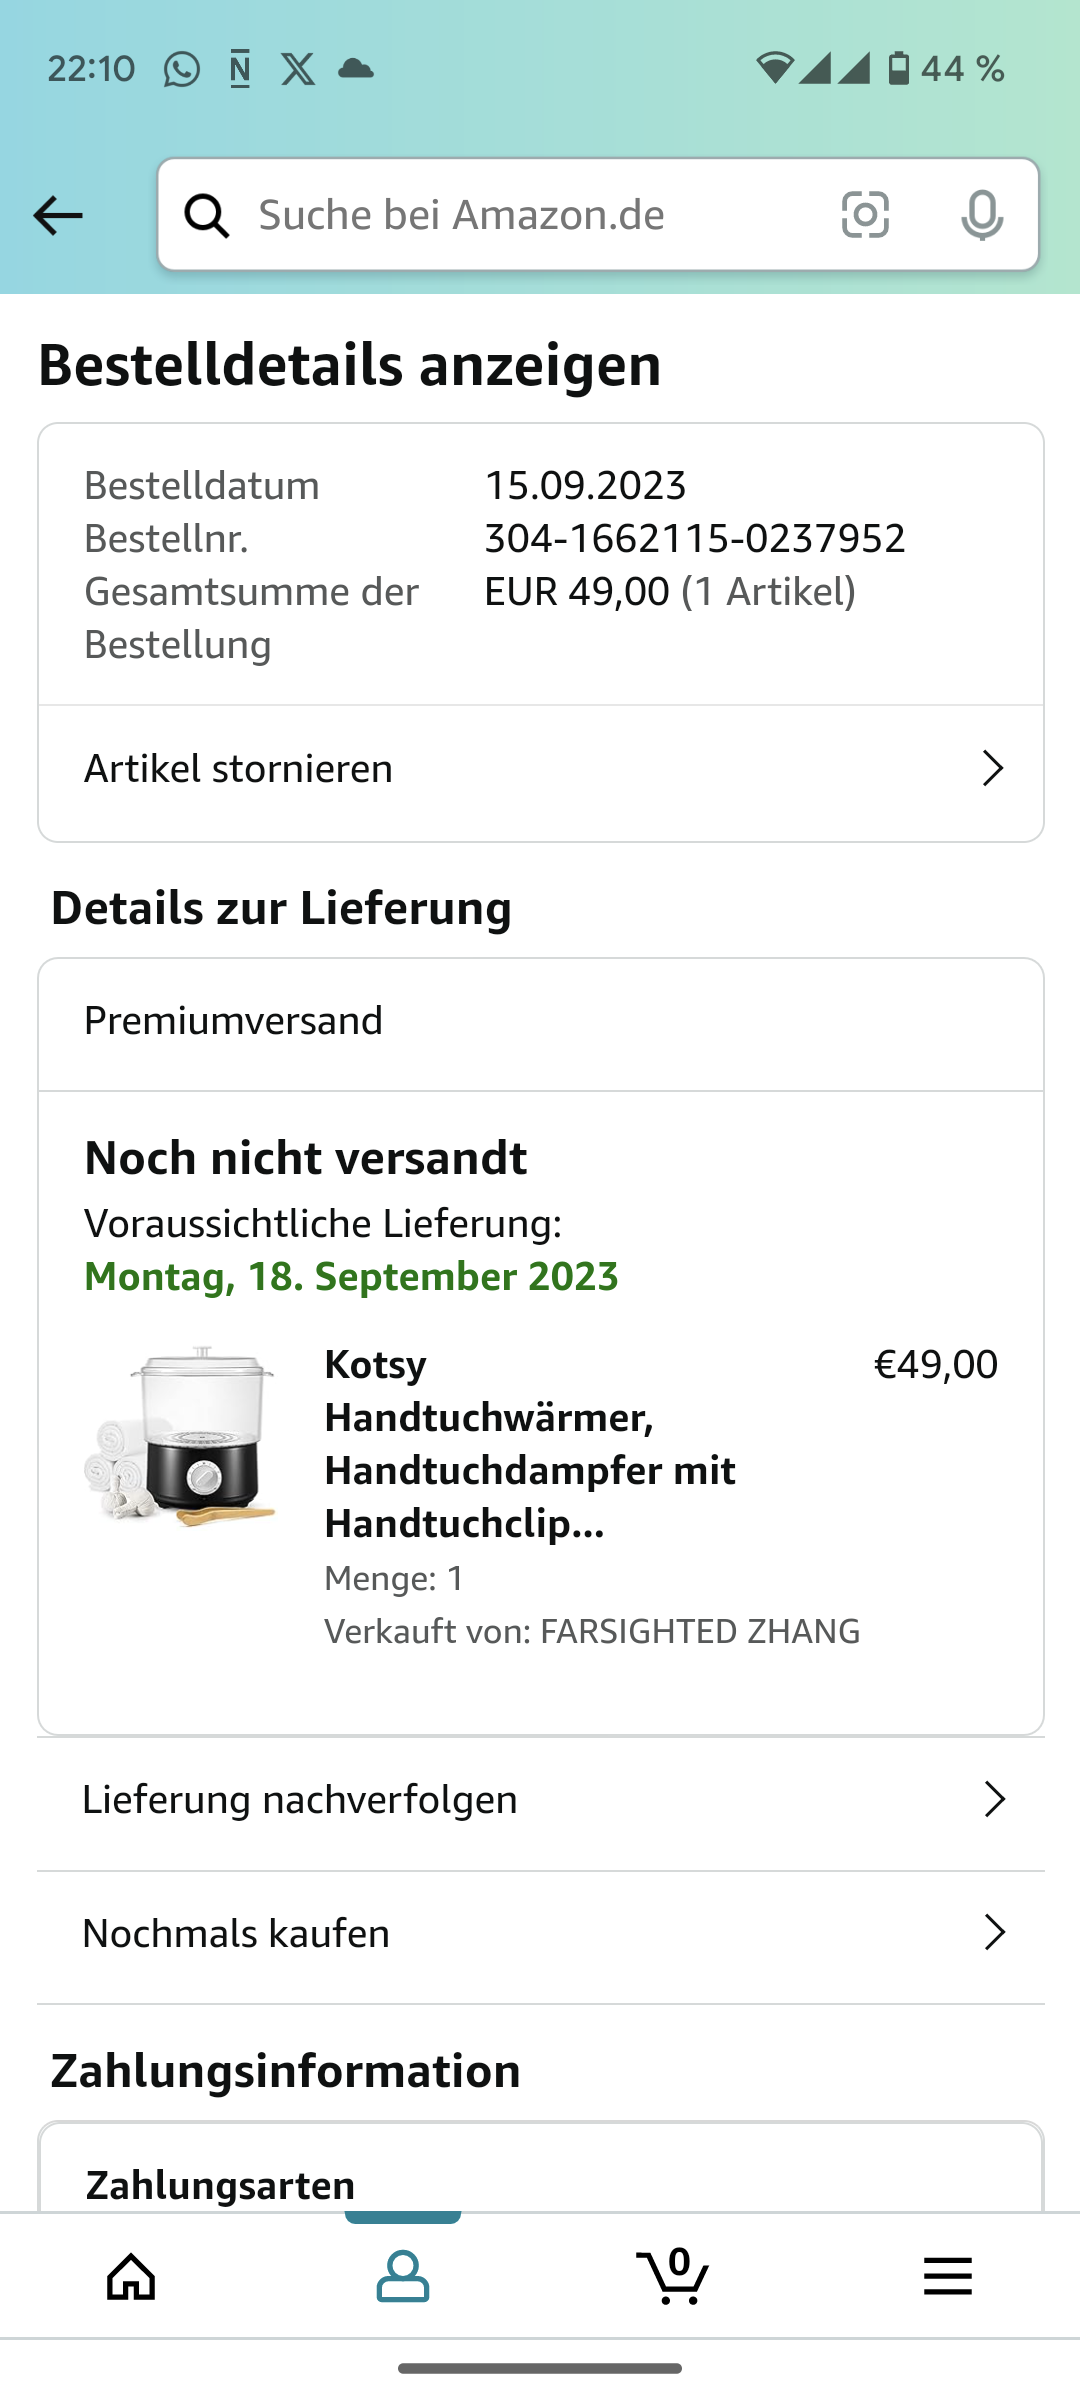Tap Artikel stornieren option
The image size is (1080, 2400).
(239, 769)
